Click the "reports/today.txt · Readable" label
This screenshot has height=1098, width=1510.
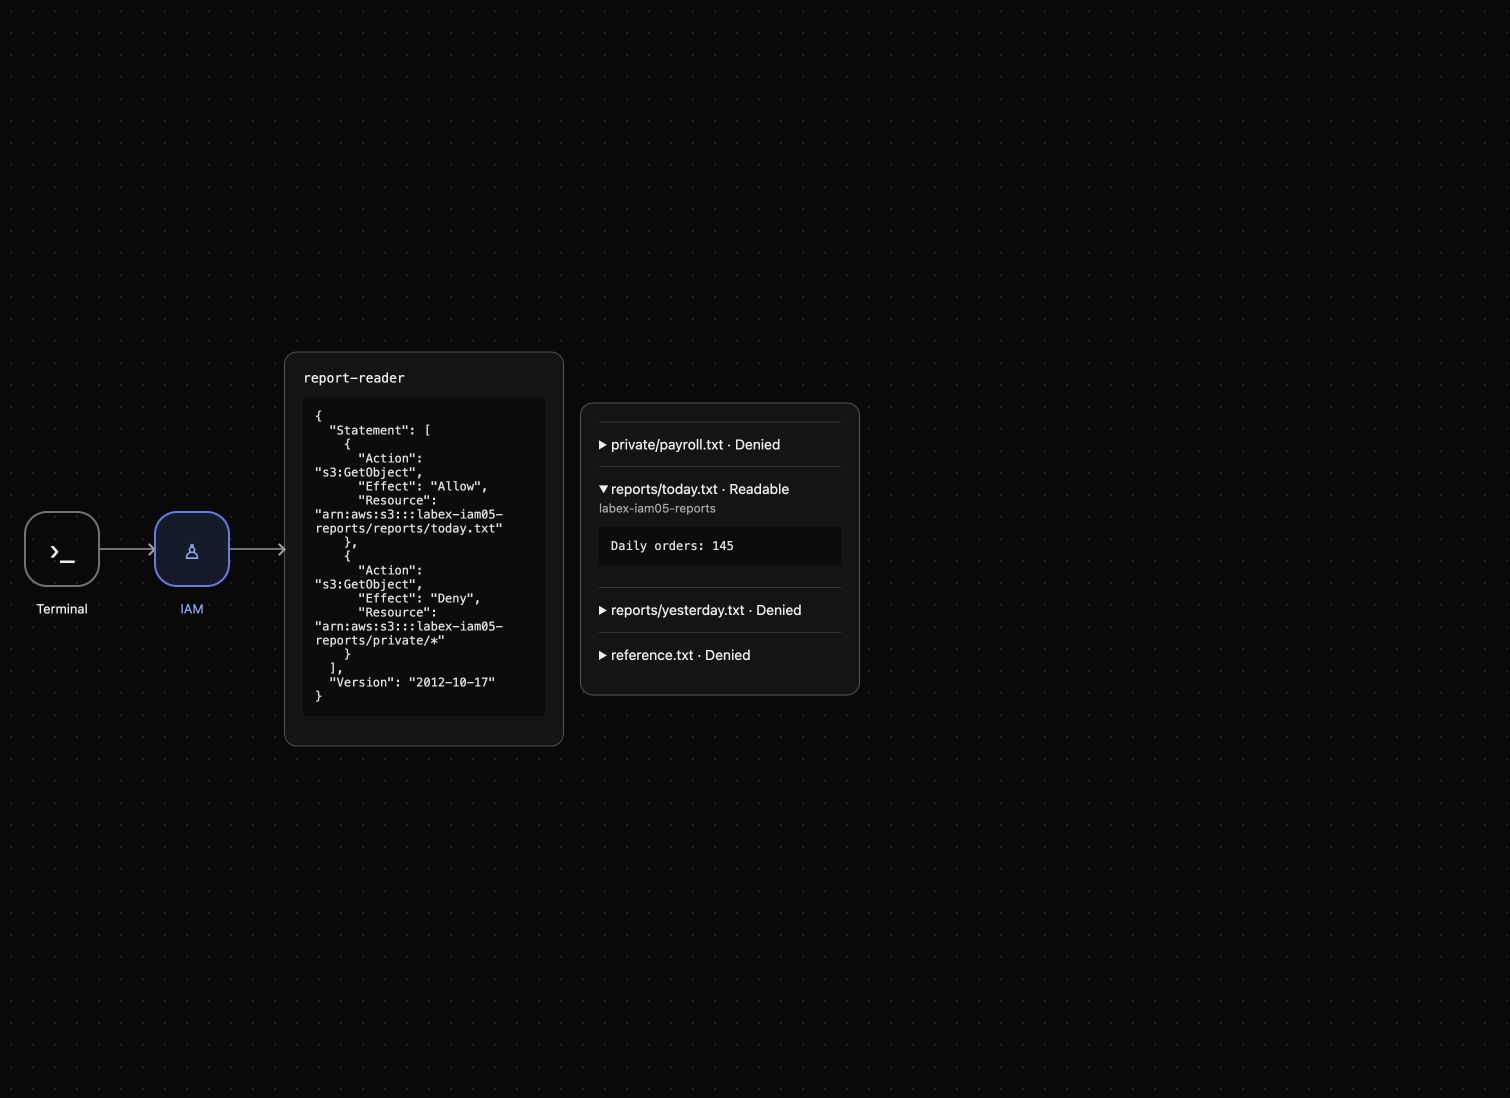coord(700,489)
